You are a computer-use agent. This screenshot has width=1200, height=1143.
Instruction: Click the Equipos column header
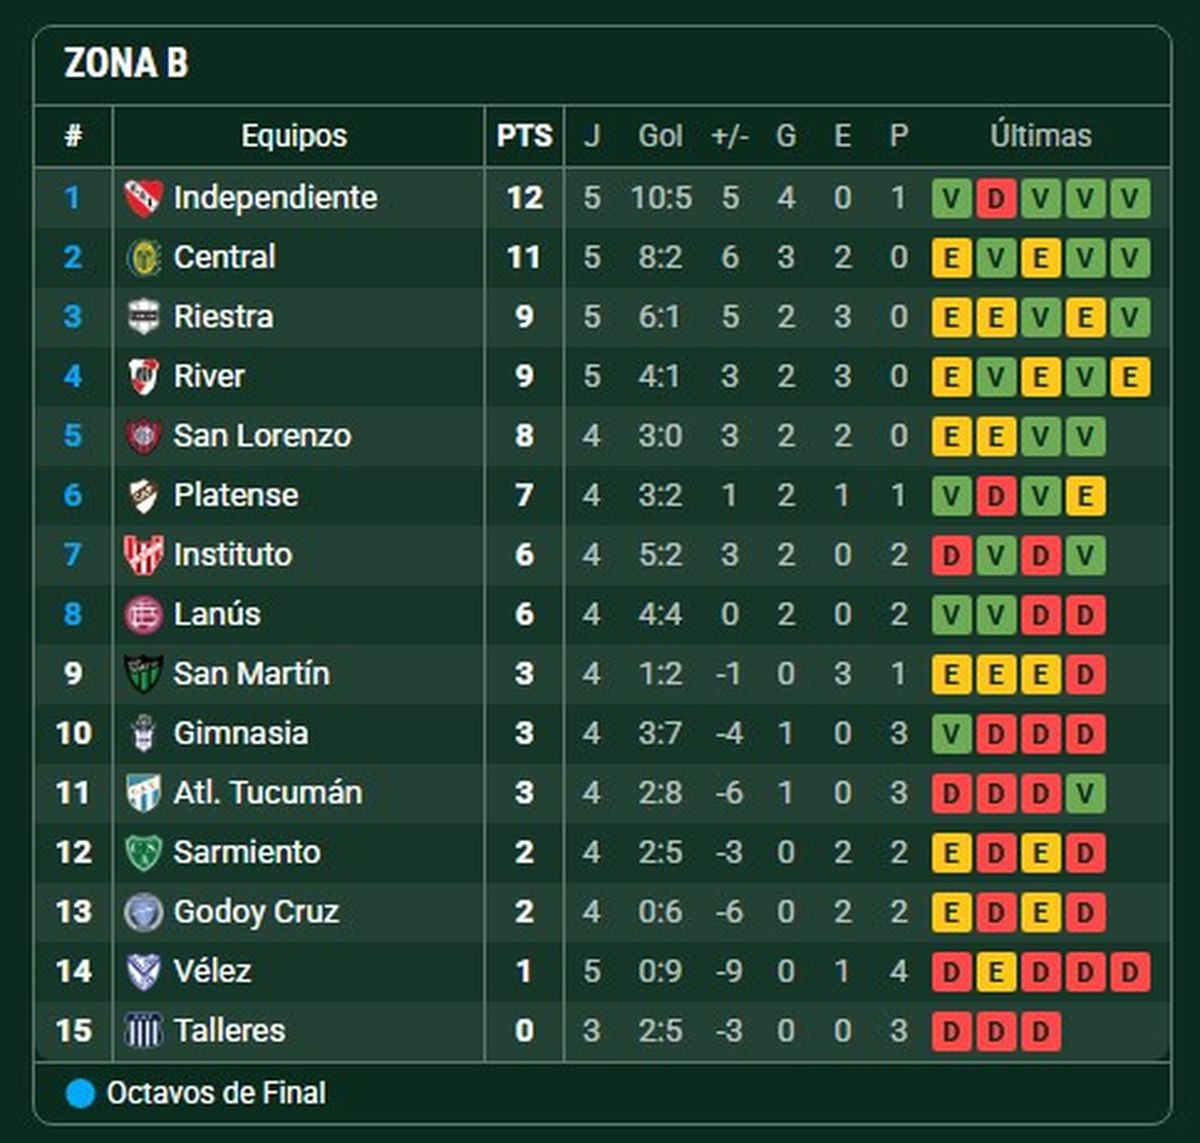coord(294,136)
